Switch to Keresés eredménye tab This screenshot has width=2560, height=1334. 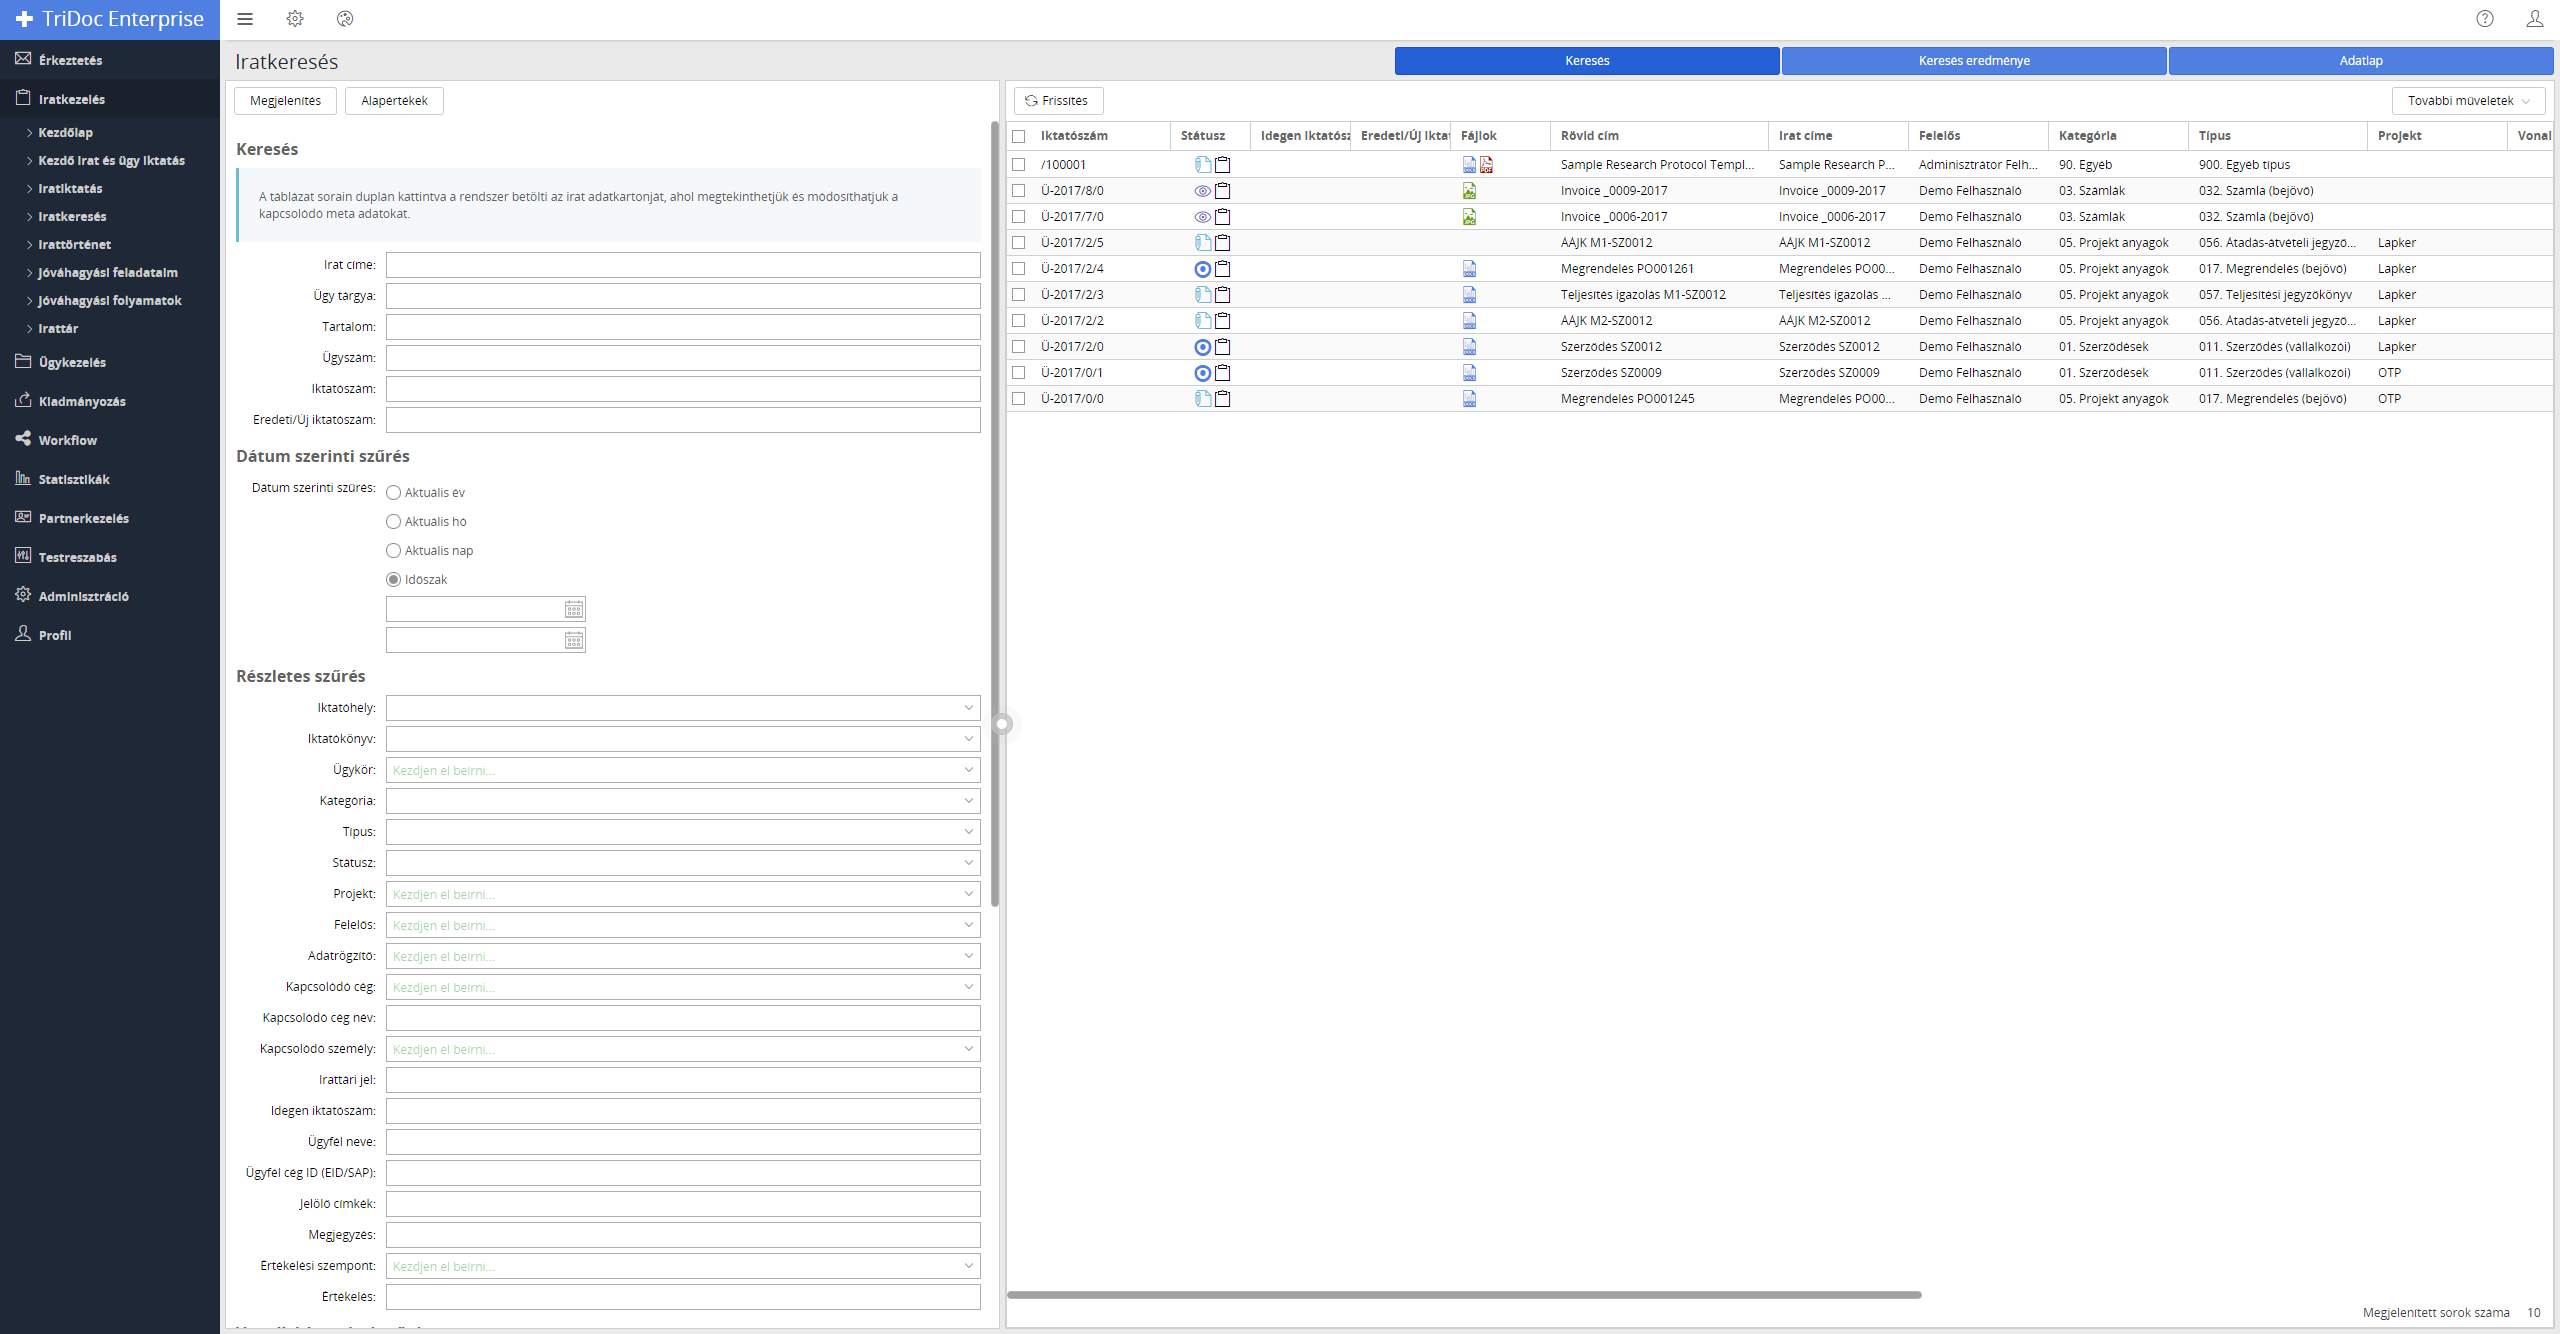pos(1973,61)
